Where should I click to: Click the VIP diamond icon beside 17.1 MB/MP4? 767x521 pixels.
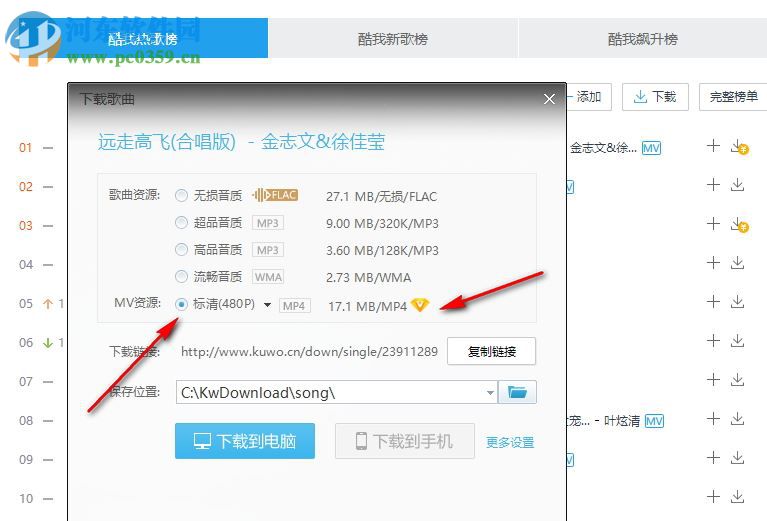[x=420, y=305]
